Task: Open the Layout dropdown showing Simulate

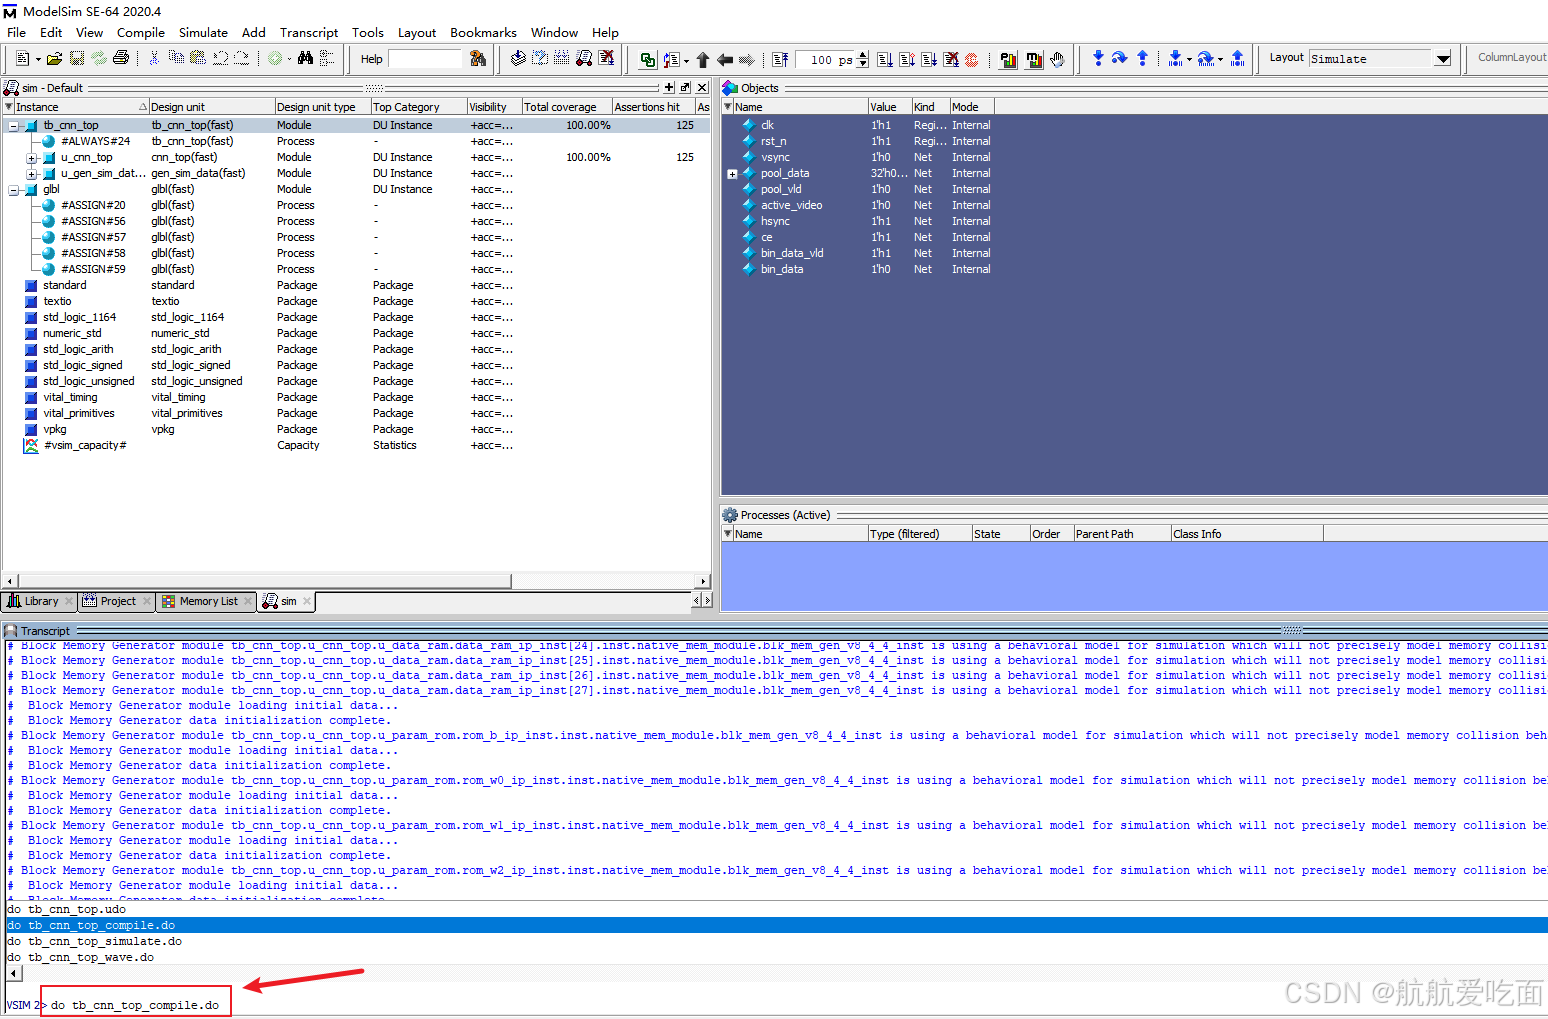Action: (x=1443, y=58)
